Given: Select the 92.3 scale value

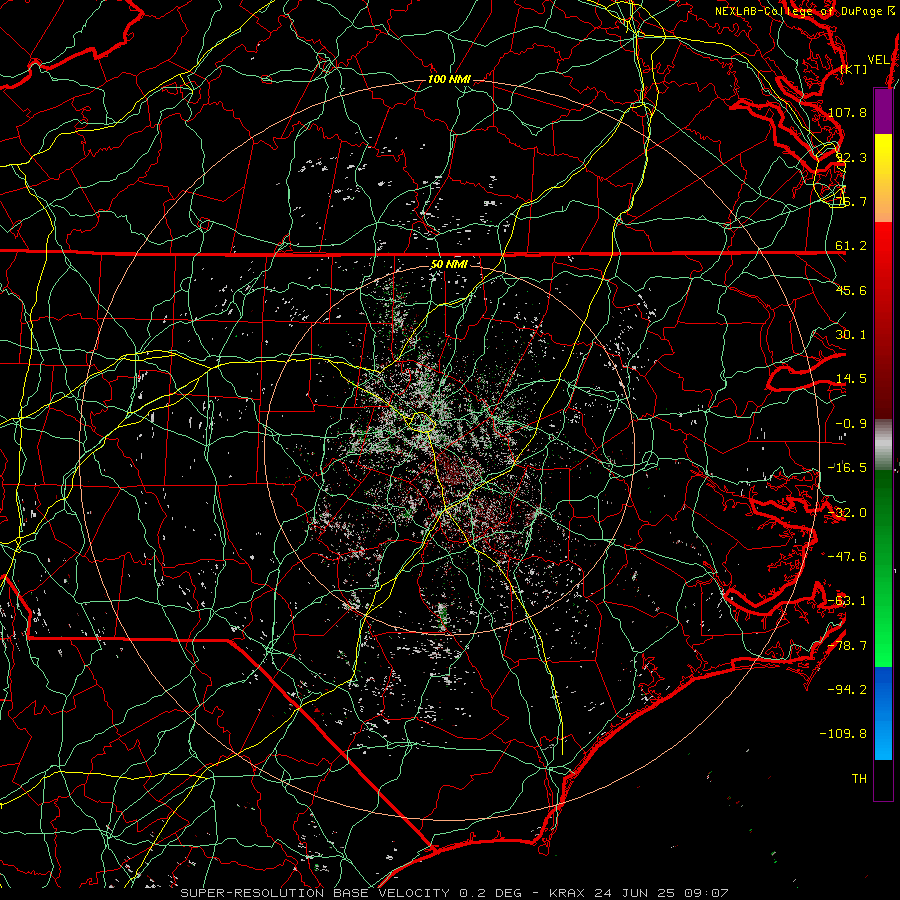Looking at the screenshot, I should pos(851,157).
